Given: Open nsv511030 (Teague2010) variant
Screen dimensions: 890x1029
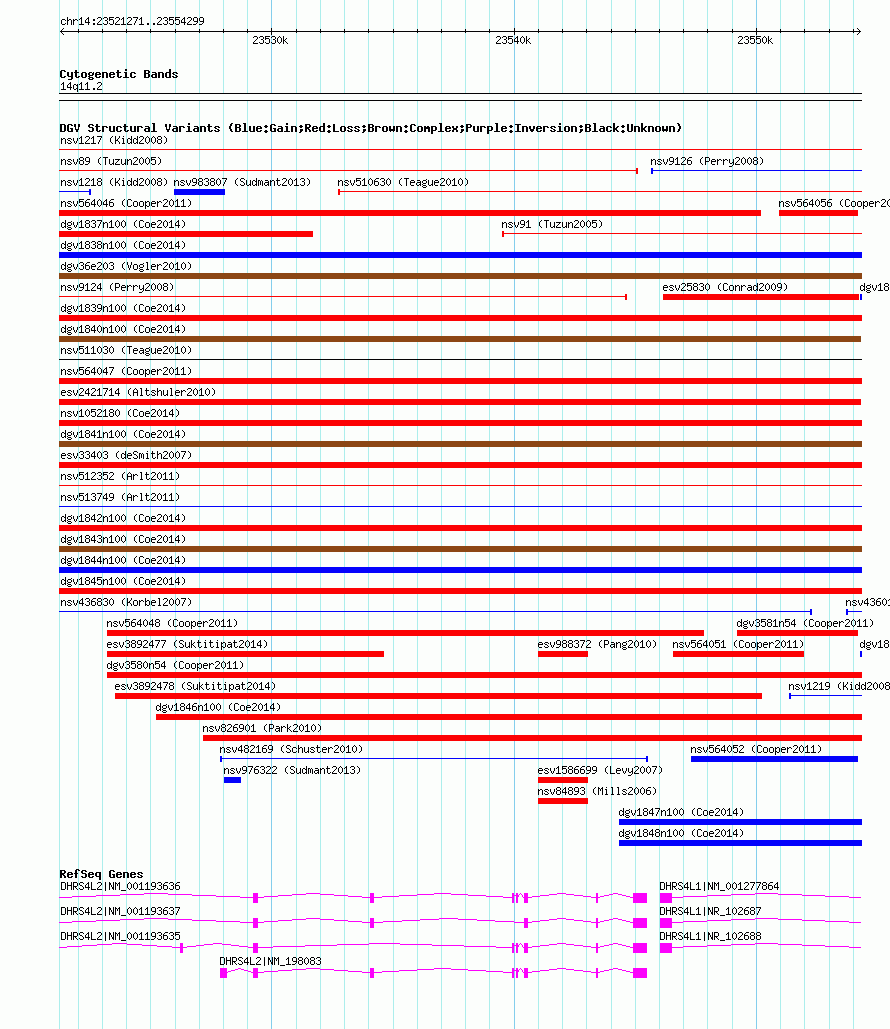Looking at the screenshot, I should [x=126, y=350].
